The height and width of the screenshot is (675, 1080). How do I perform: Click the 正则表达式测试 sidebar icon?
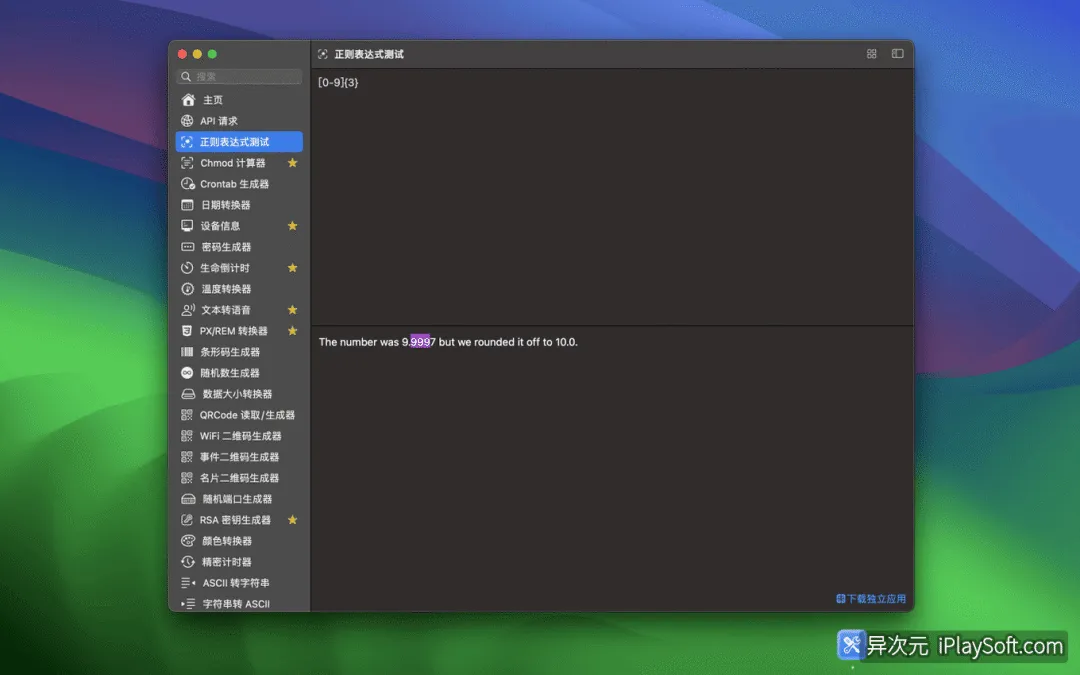187,142
